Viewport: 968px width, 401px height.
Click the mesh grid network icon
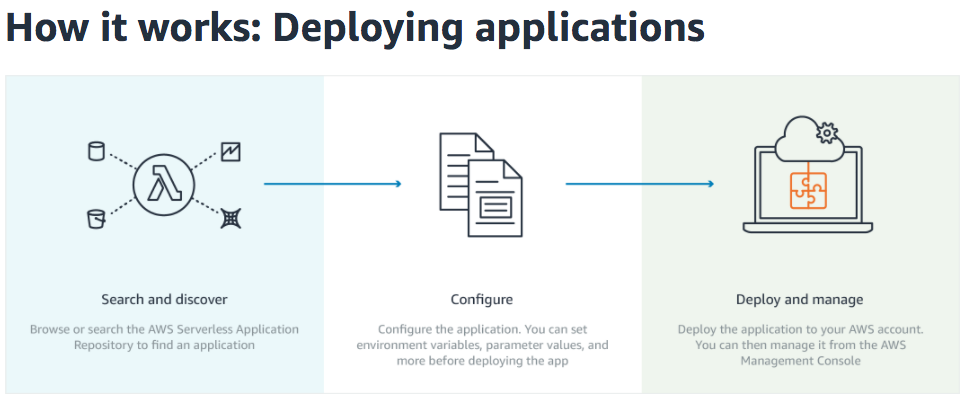pos(230,218)
